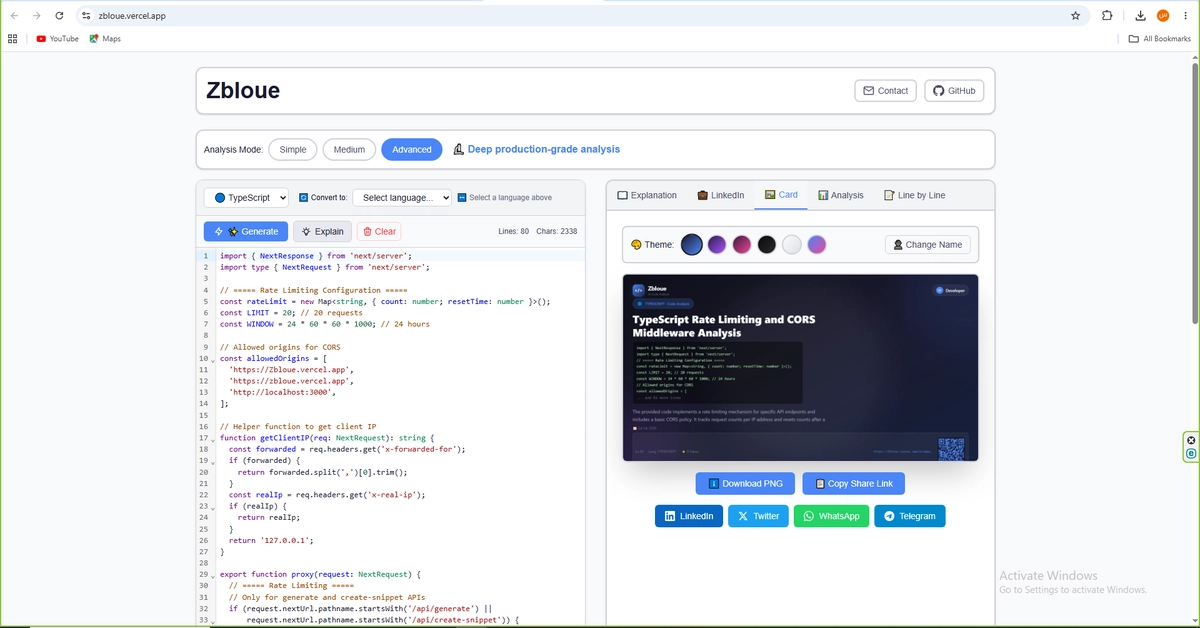
Task: Click the 'Theme:' label
Action: pyautogui.click(x=659, y=244)
